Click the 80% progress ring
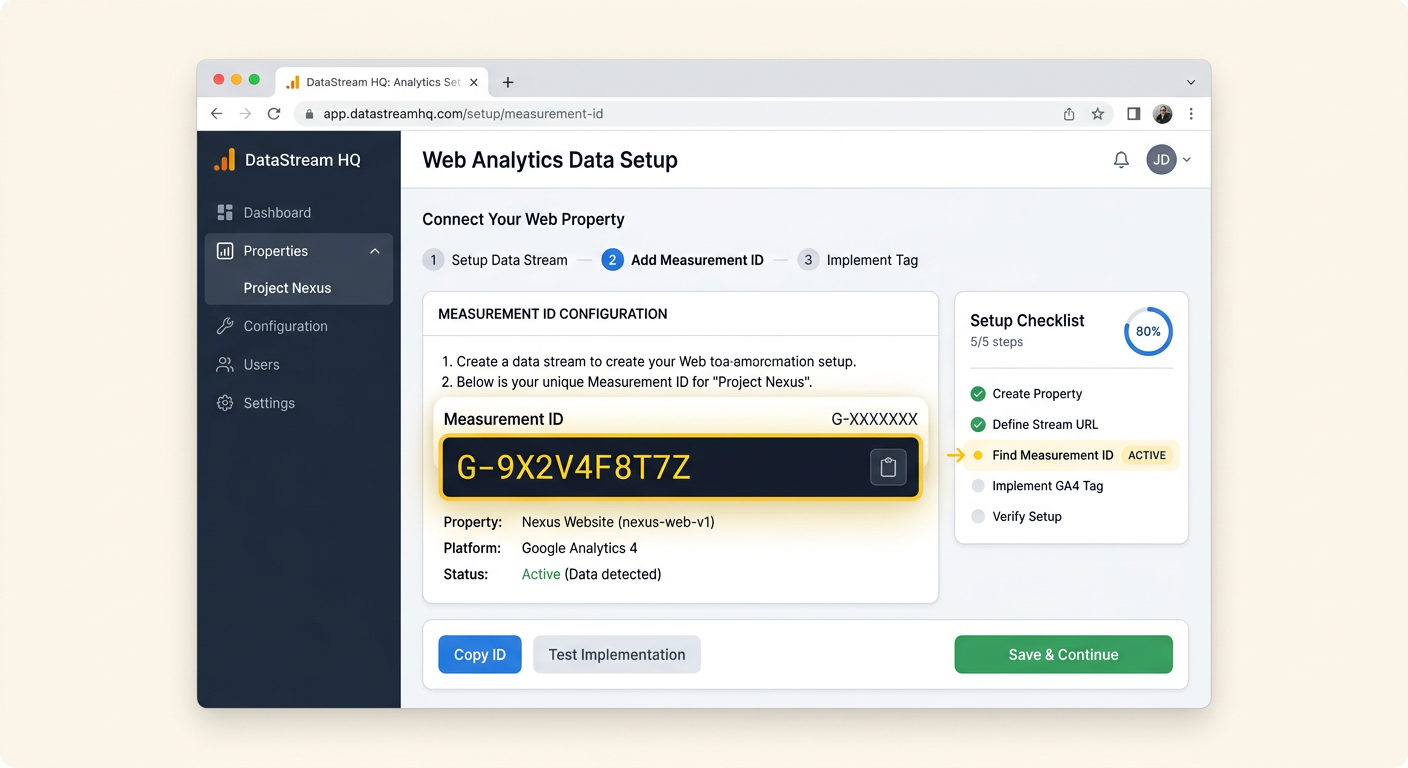1408x768 pixels. click(1148, 331)
